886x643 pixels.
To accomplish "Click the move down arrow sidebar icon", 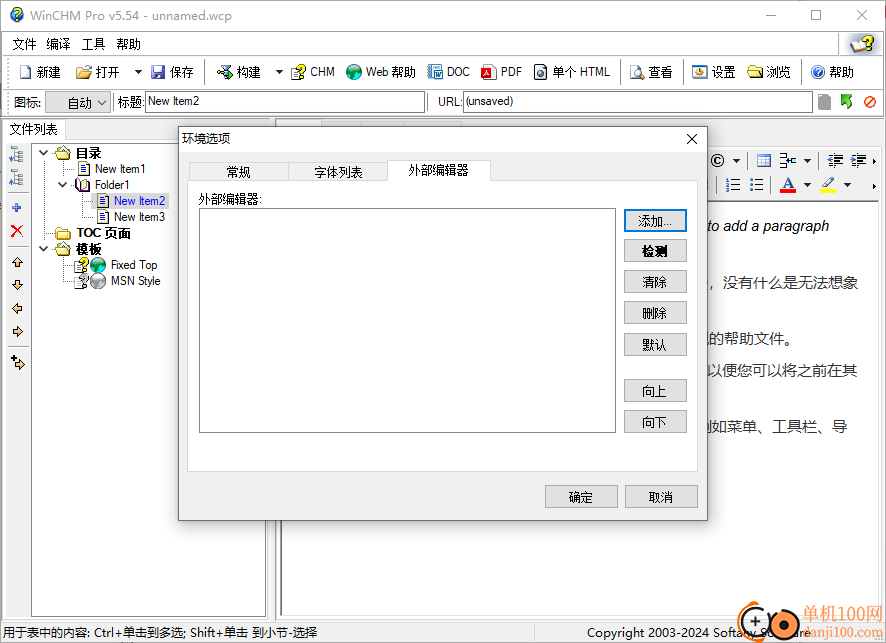I will (x=18, y=285).
